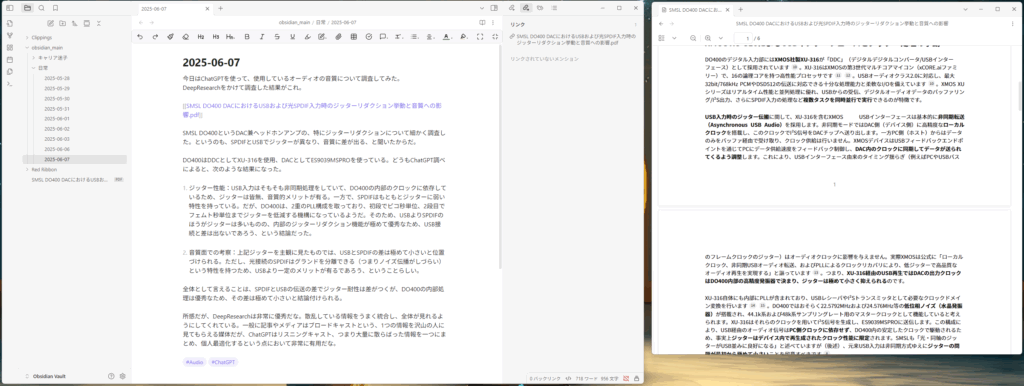Click the undo arrow in editor toolbar
Viewport: 1024px width, 386px height.
(x=140, y=37)
